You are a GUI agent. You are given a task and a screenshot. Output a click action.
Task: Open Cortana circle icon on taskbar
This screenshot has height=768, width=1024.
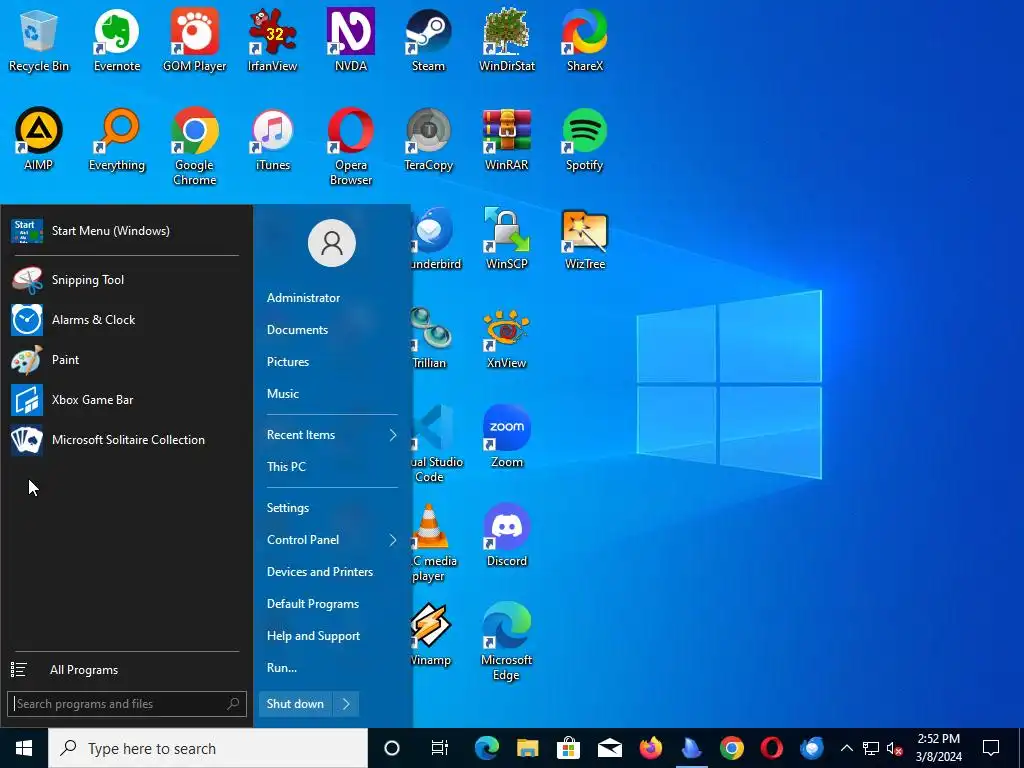click(392, 748)
